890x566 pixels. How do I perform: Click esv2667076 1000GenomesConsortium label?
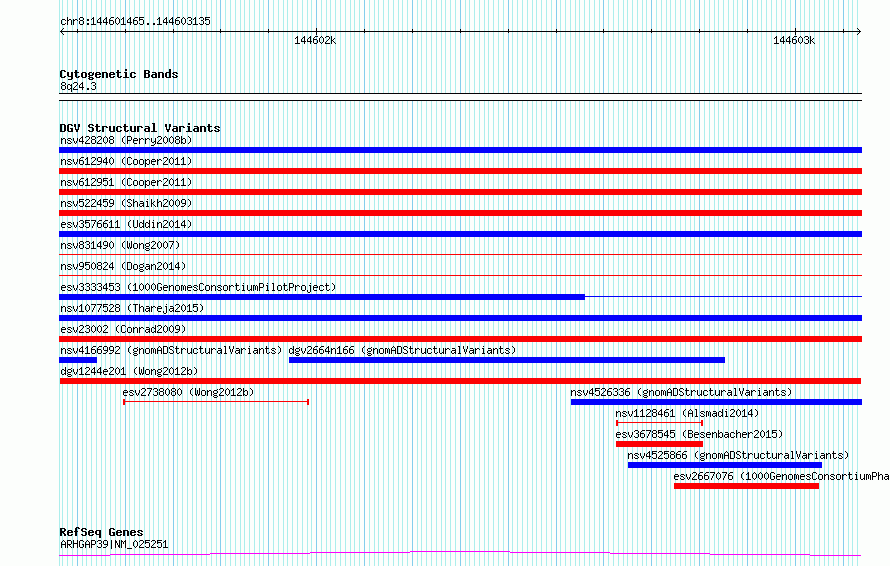point(781,476)
